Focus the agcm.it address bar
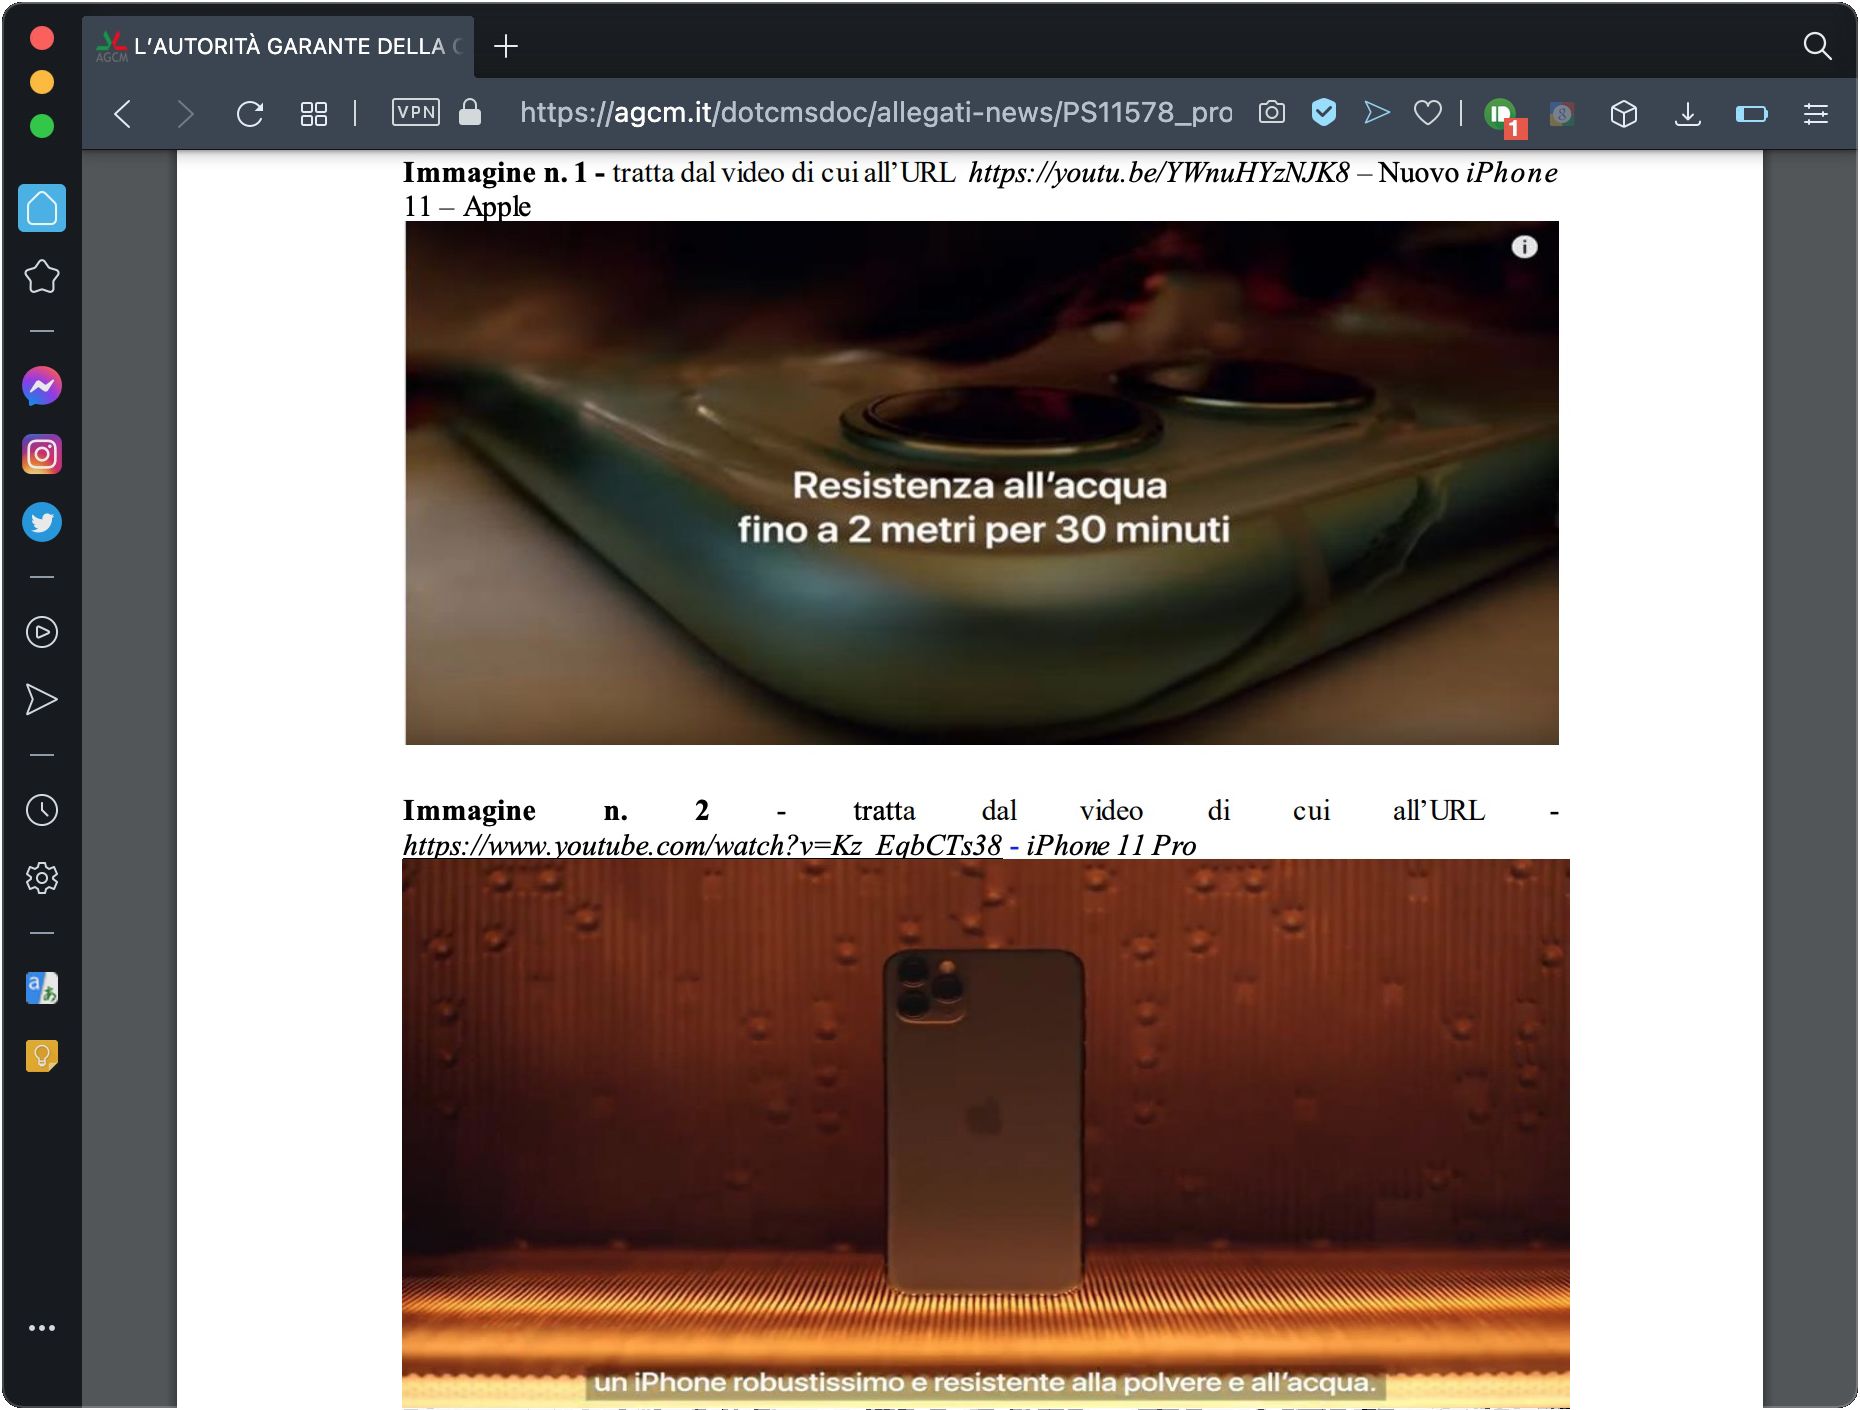Image resolution: width=1860 pixels, height=1410 pixels. (875, 112)
